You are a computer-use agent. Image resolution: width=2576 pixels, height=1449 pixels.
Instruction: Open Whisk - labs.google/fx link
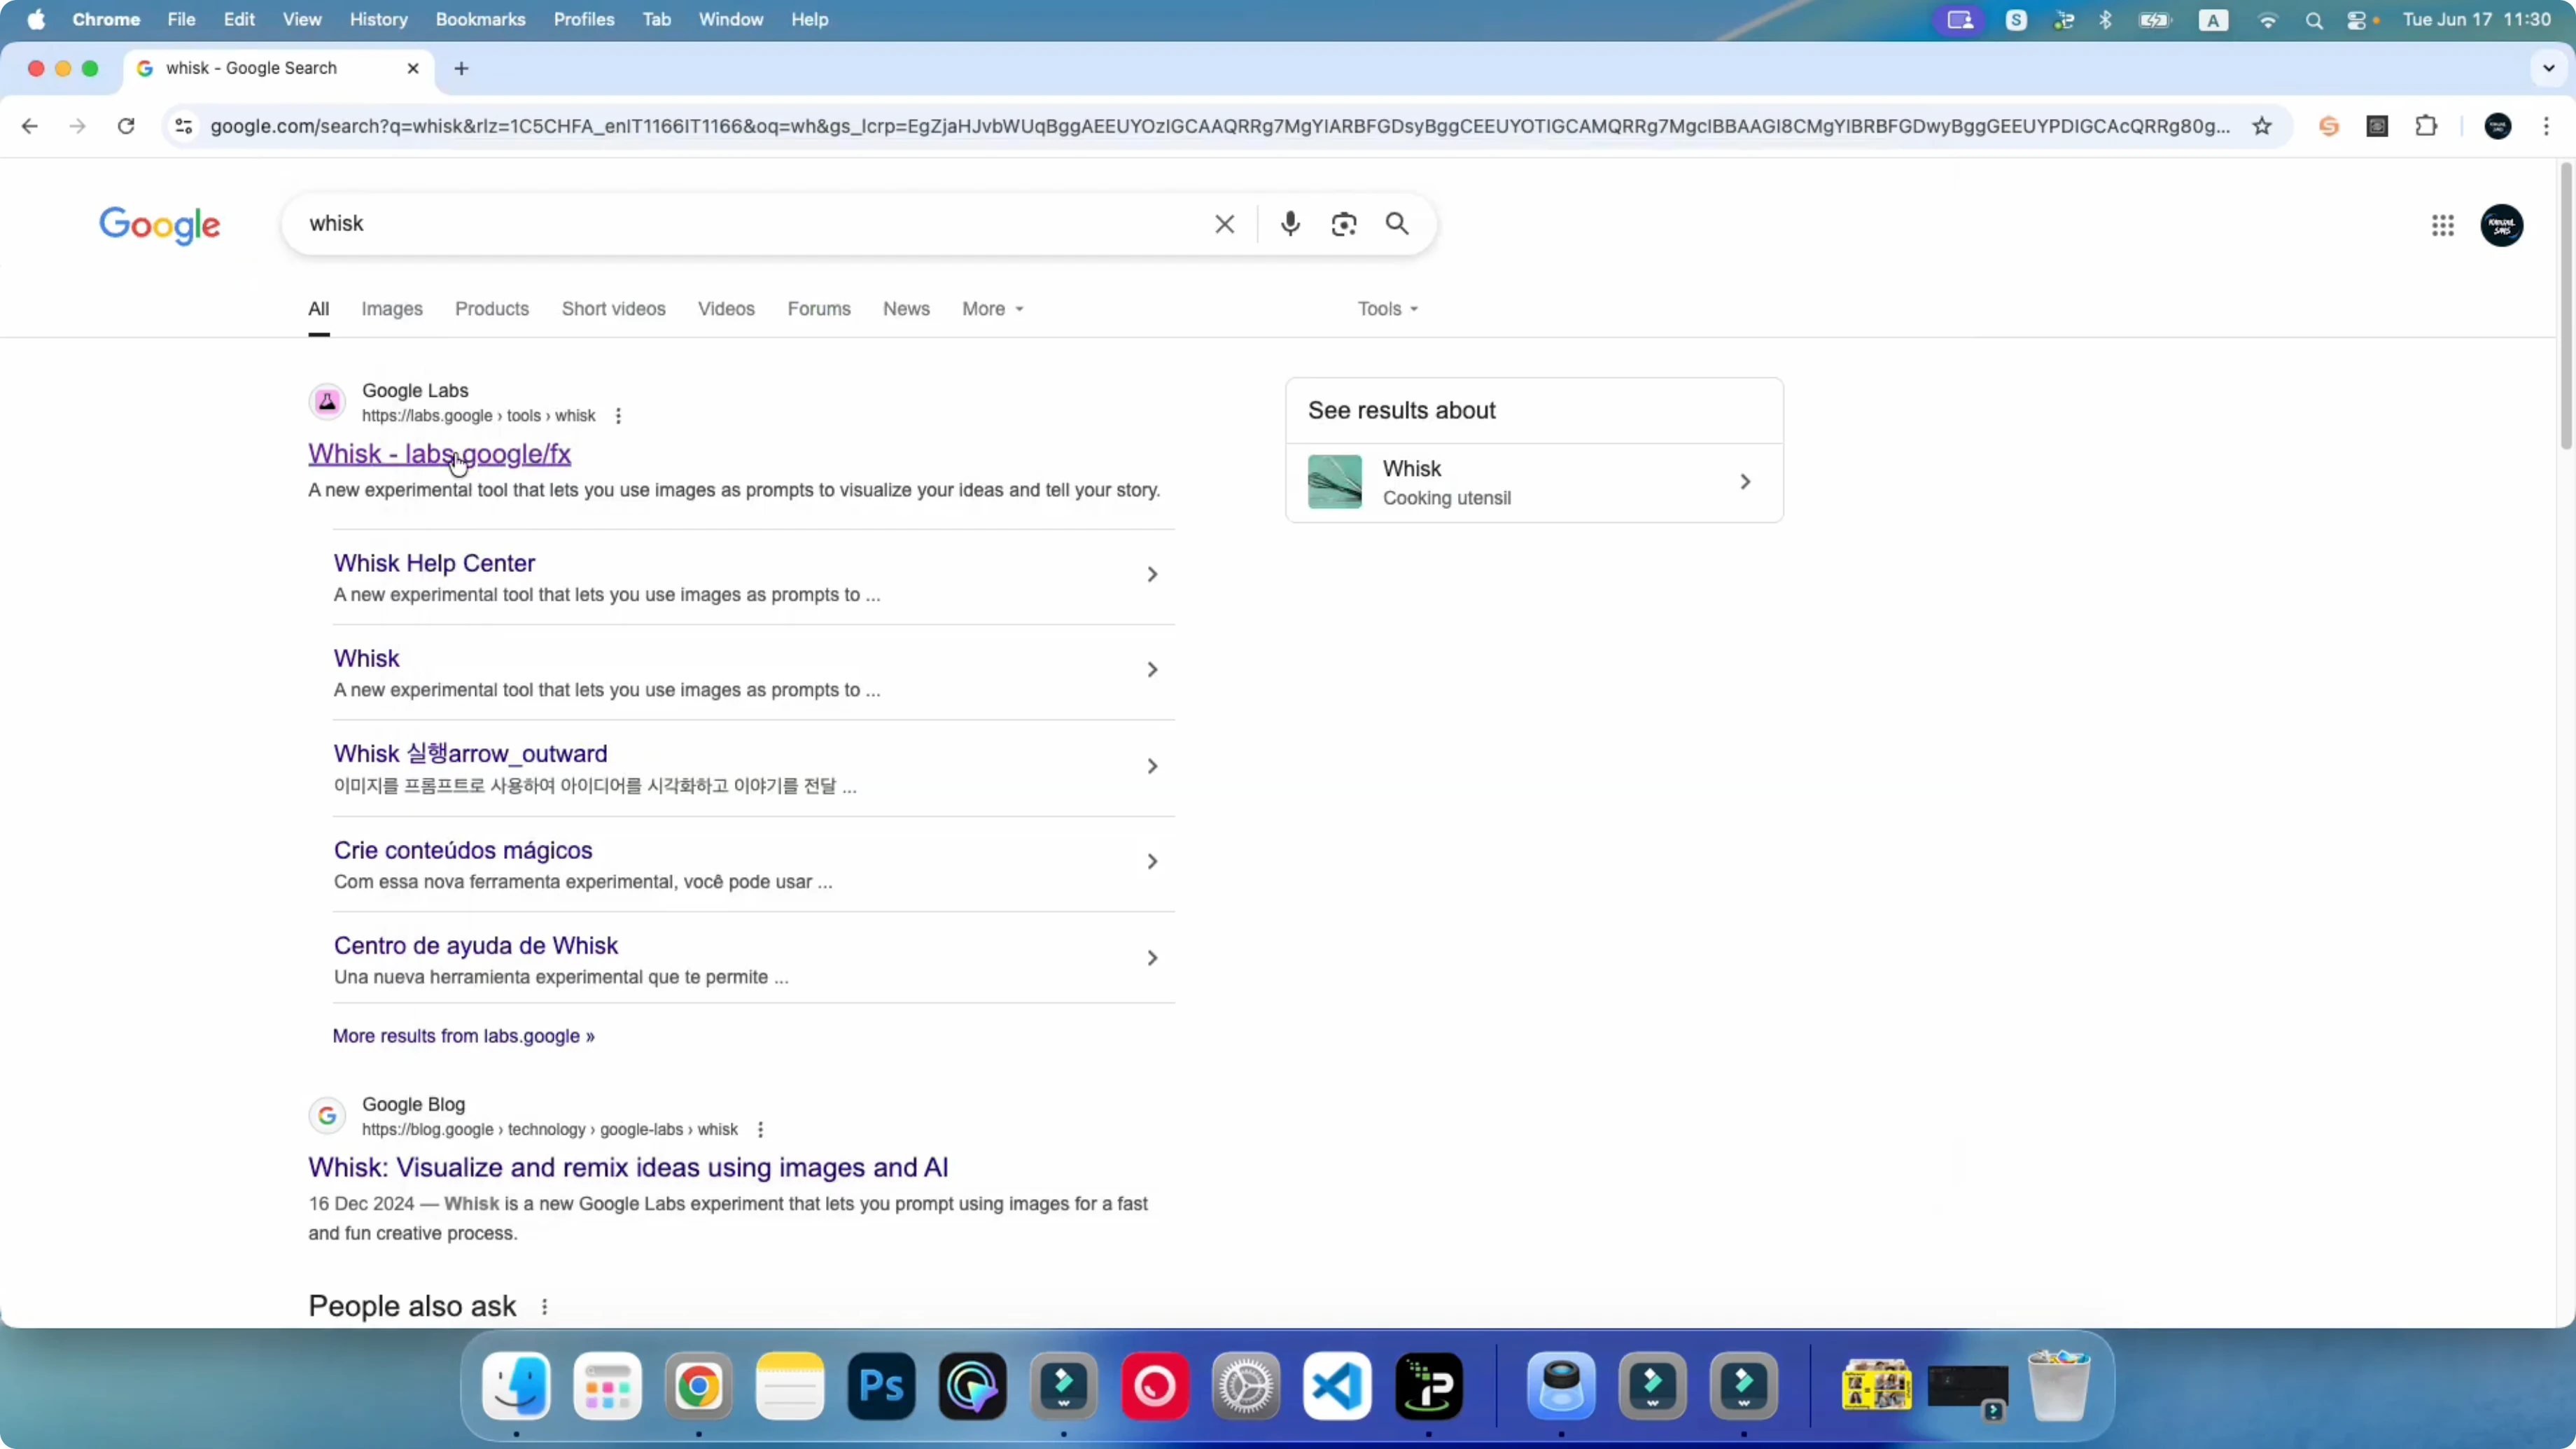pyautogui.click(x=439, y=454)
